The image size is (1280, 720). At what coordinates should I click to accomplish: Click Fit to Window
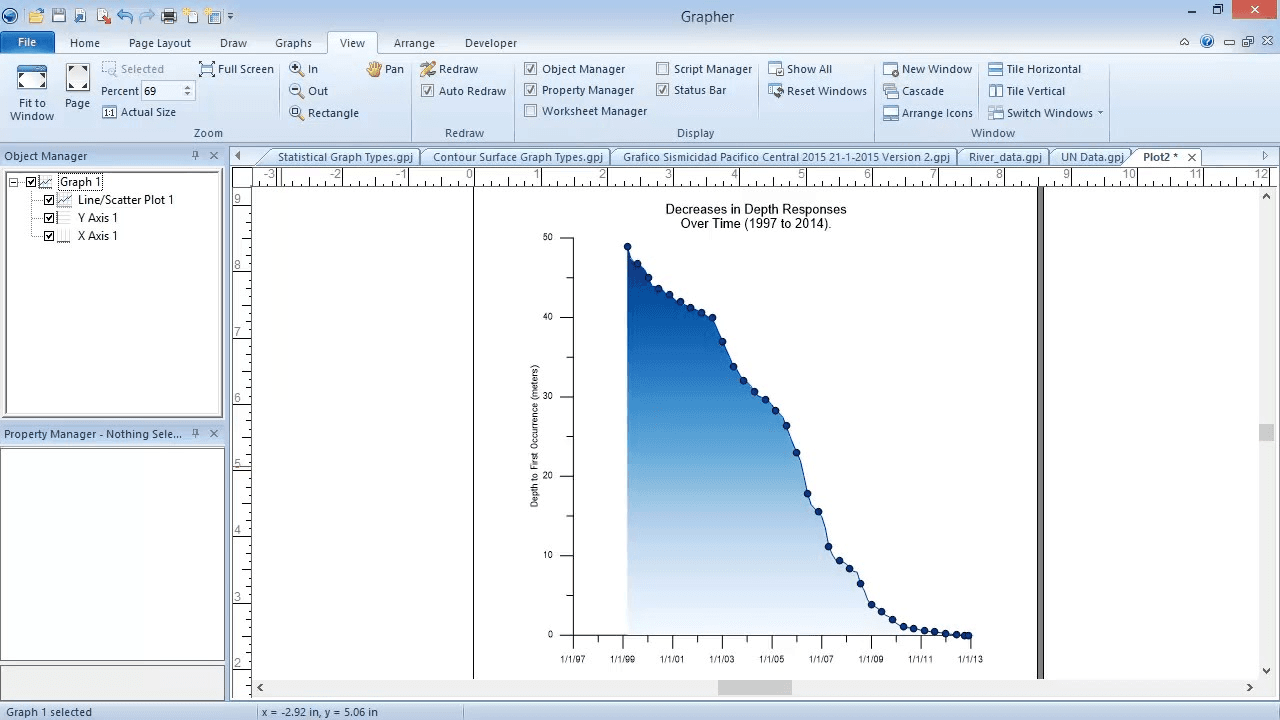(31, 90)
